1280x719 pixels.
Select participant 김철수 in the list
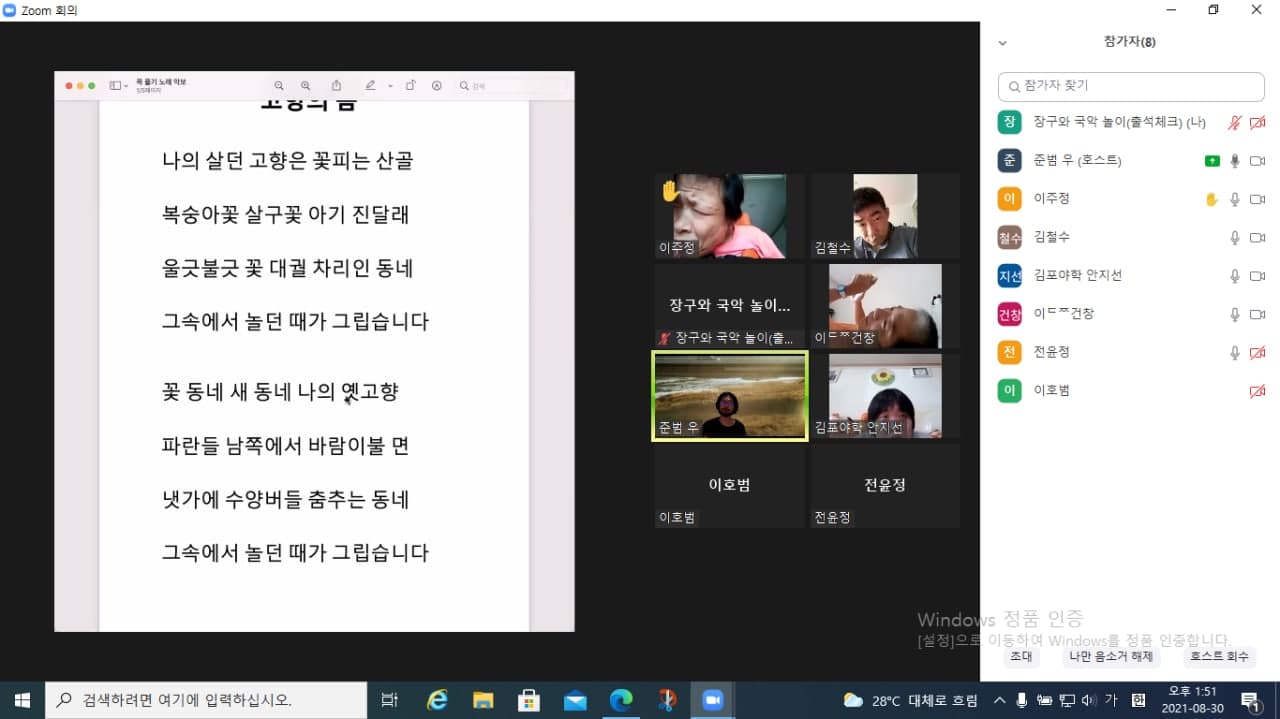(x=1131, y=237)
